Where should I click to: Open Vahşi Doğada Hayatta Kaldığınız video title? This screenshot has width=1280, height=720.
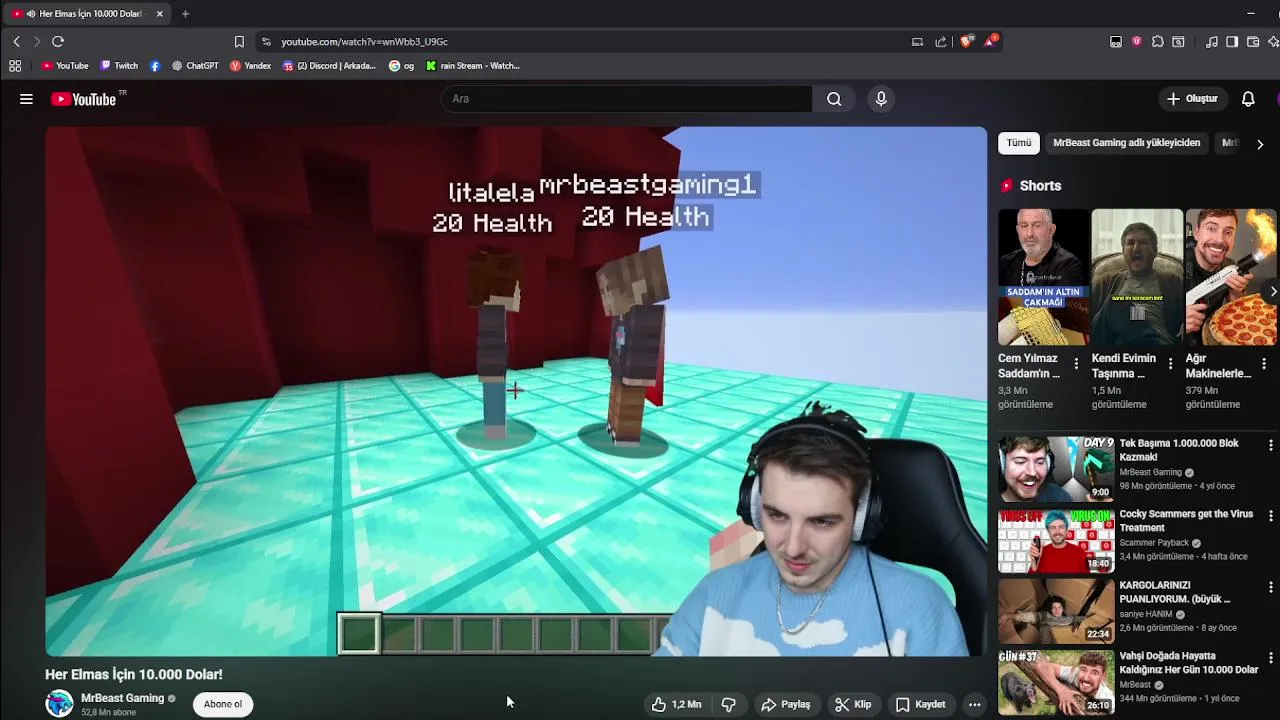[x=1189, y=663]
